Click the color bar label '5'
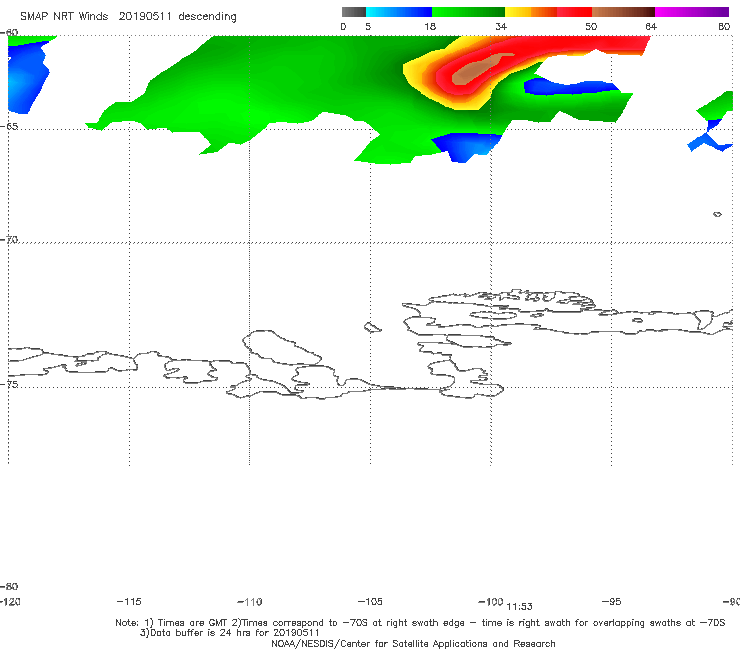740x650 pixels. tap(368, 26)
